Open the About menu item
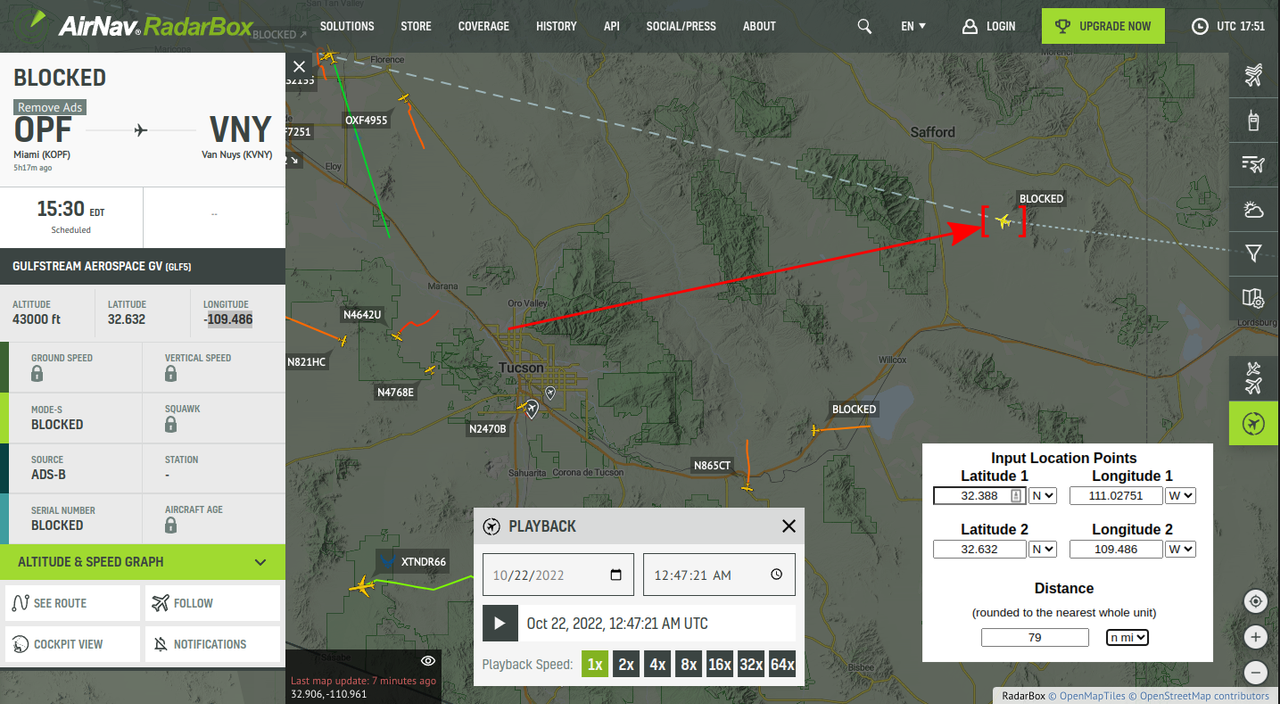This screenshot has width=1280, height=704. pyautogui.click(x=759, y=26)
